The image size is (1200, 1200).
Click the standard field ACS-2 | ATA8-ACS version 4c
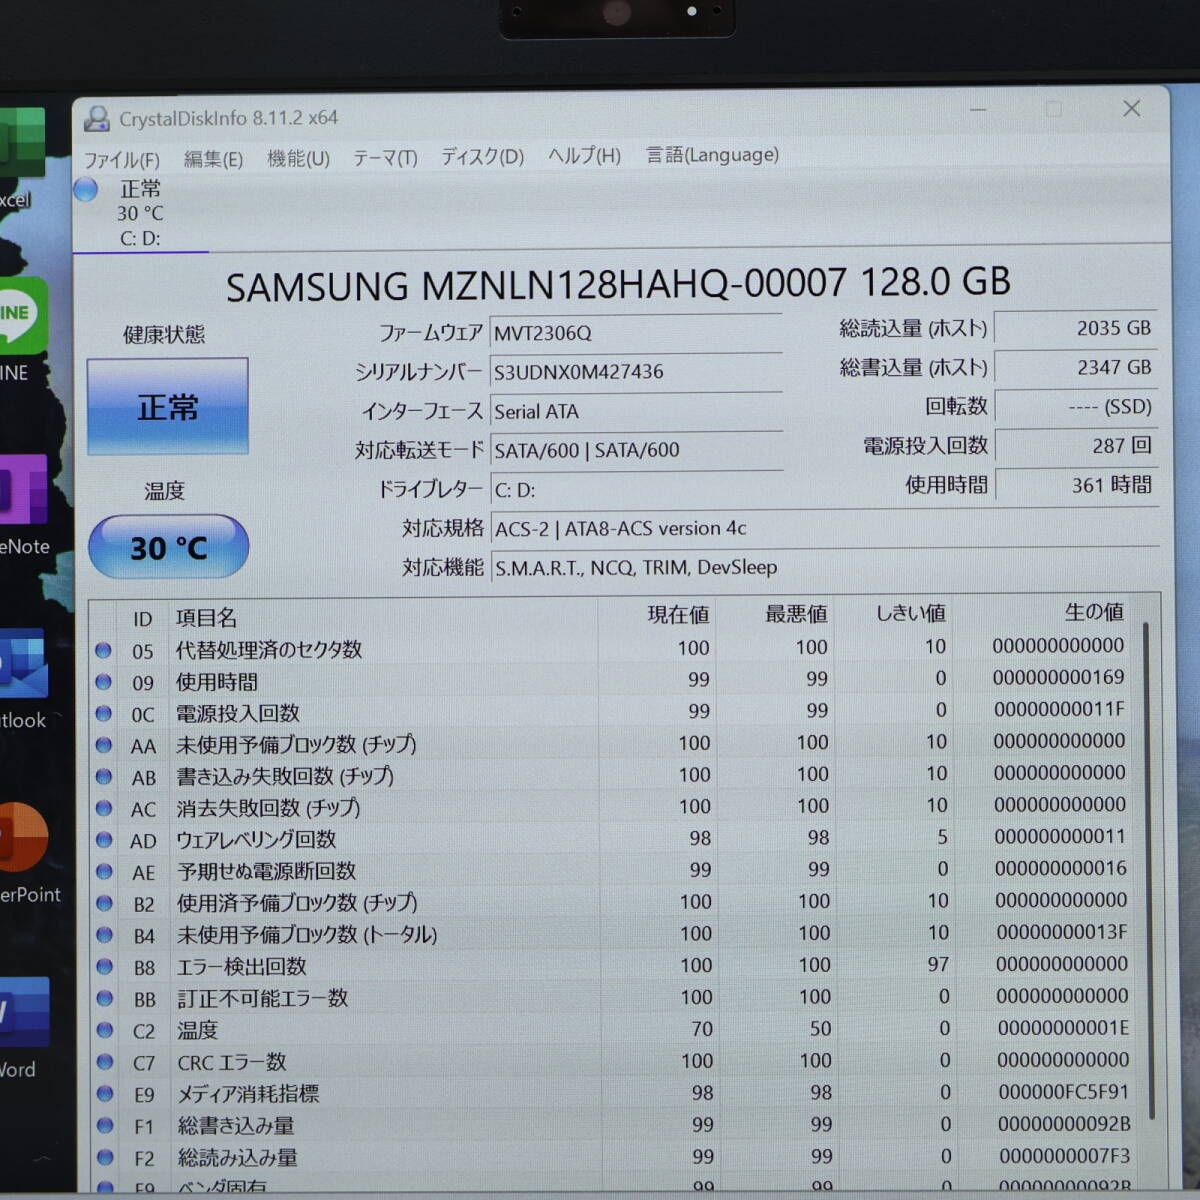(825, 528)
